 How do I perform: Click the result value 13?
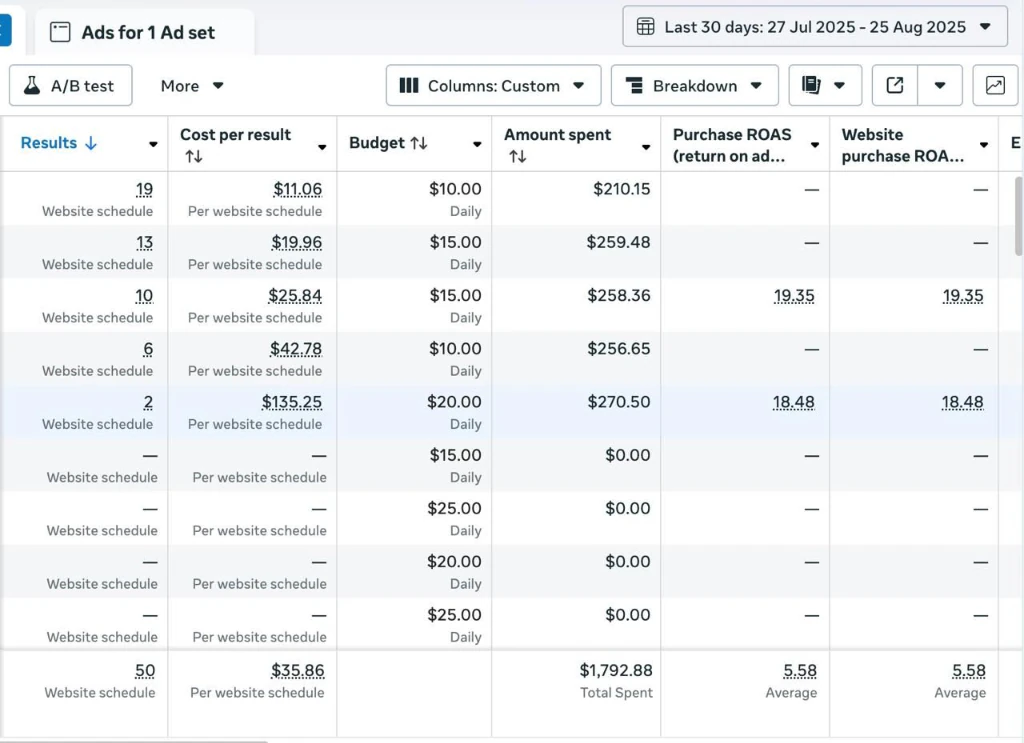tap(144, 243)
